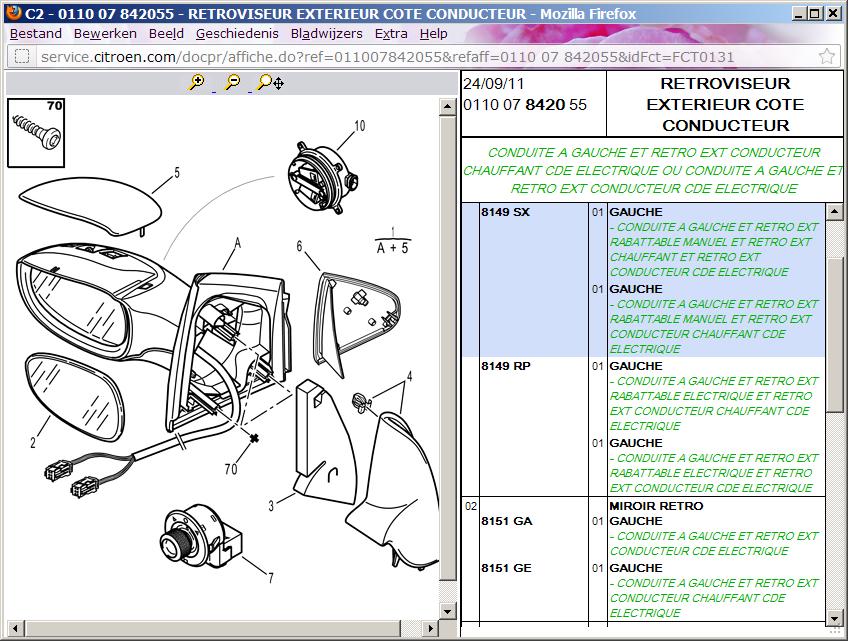Click reference number 02 in parts list
The height and width of the screenshot is (641, 848).
tap(471, 506)
